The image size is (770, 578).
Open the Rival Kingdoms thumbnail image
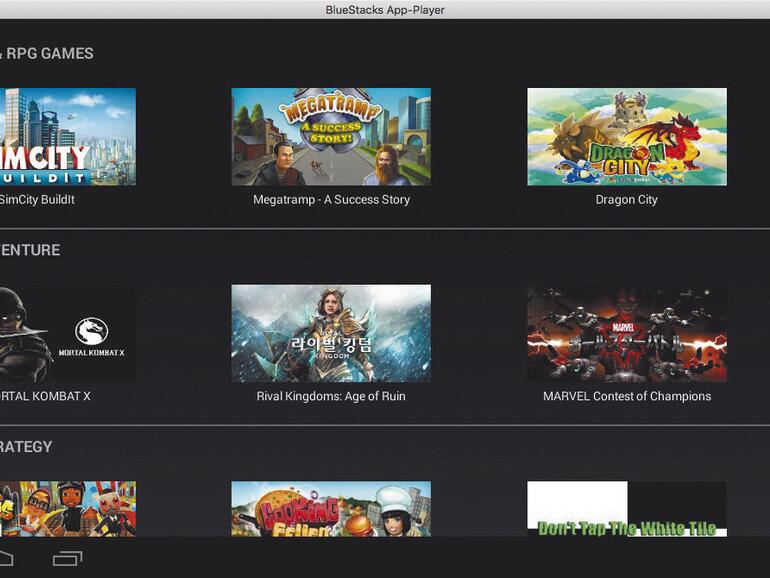[331, 333]
